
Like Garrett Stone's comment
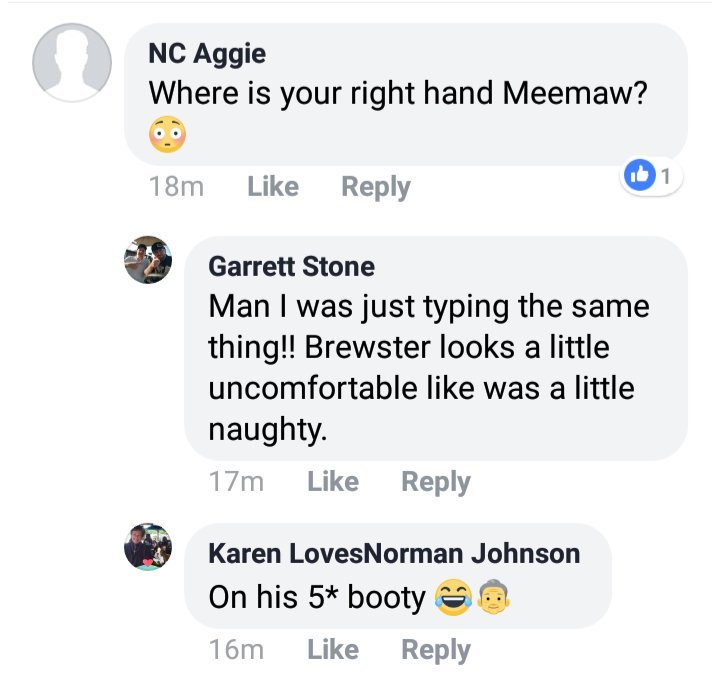332,482
